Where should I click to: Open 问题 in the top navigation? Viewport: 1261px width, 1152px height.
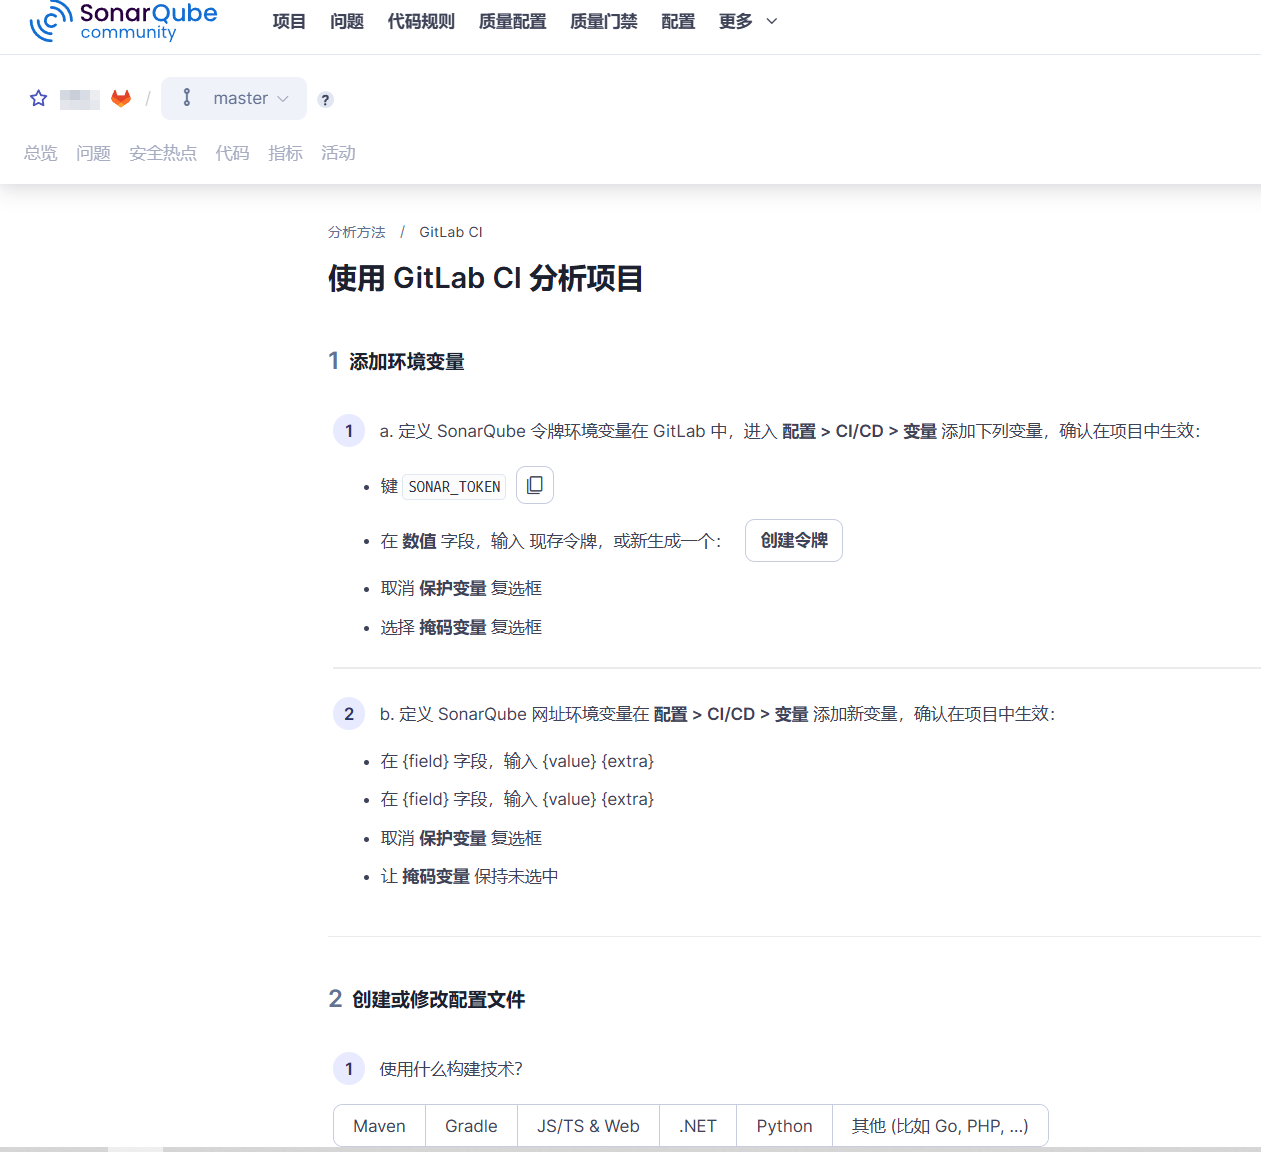[x=347, y=21]
